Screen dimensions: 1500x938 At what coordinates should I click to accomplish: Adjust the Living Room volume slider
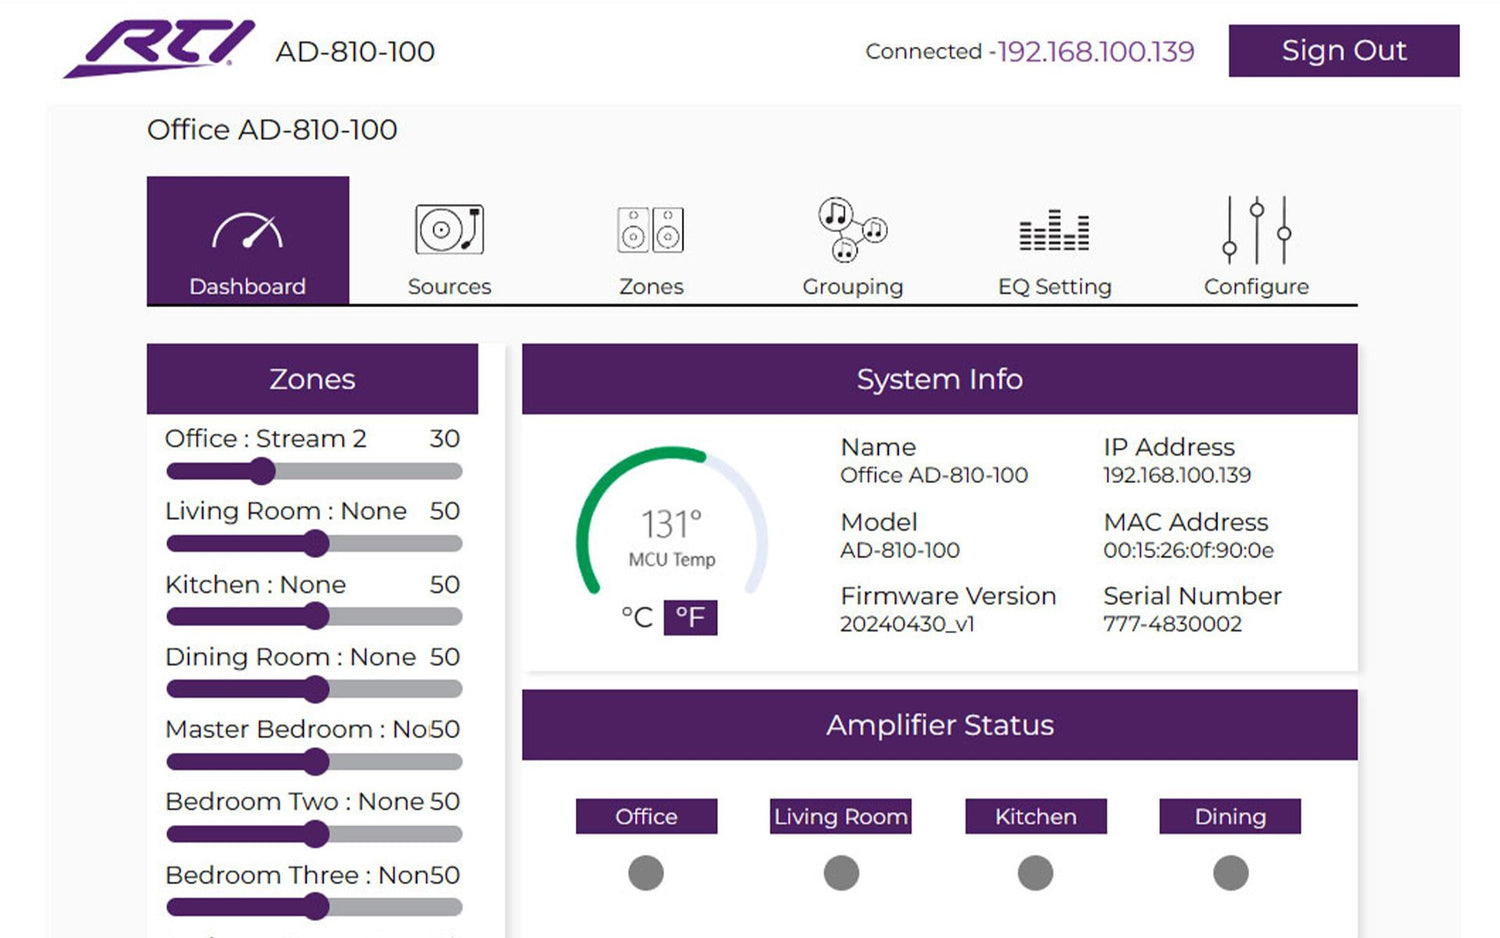tap(315, 544)
